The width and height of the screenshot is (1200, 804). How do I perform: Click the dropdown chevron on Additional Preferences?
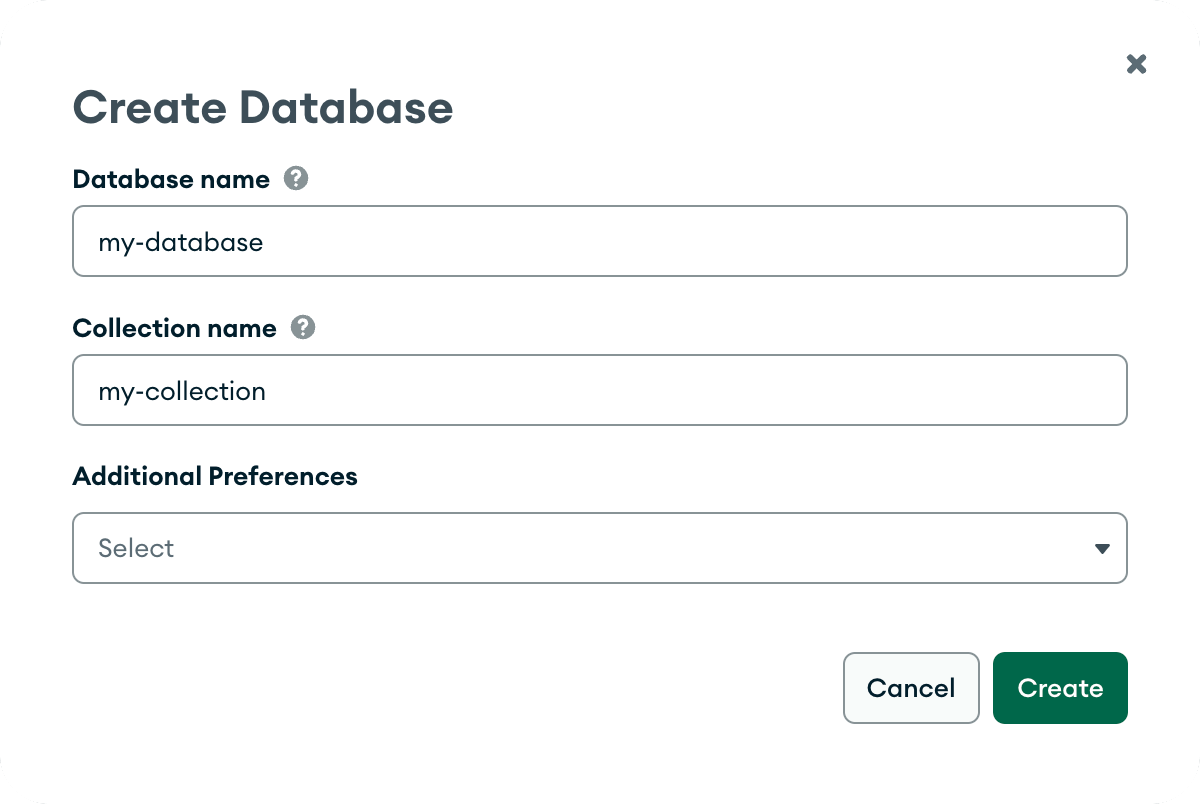(1102, 548)
